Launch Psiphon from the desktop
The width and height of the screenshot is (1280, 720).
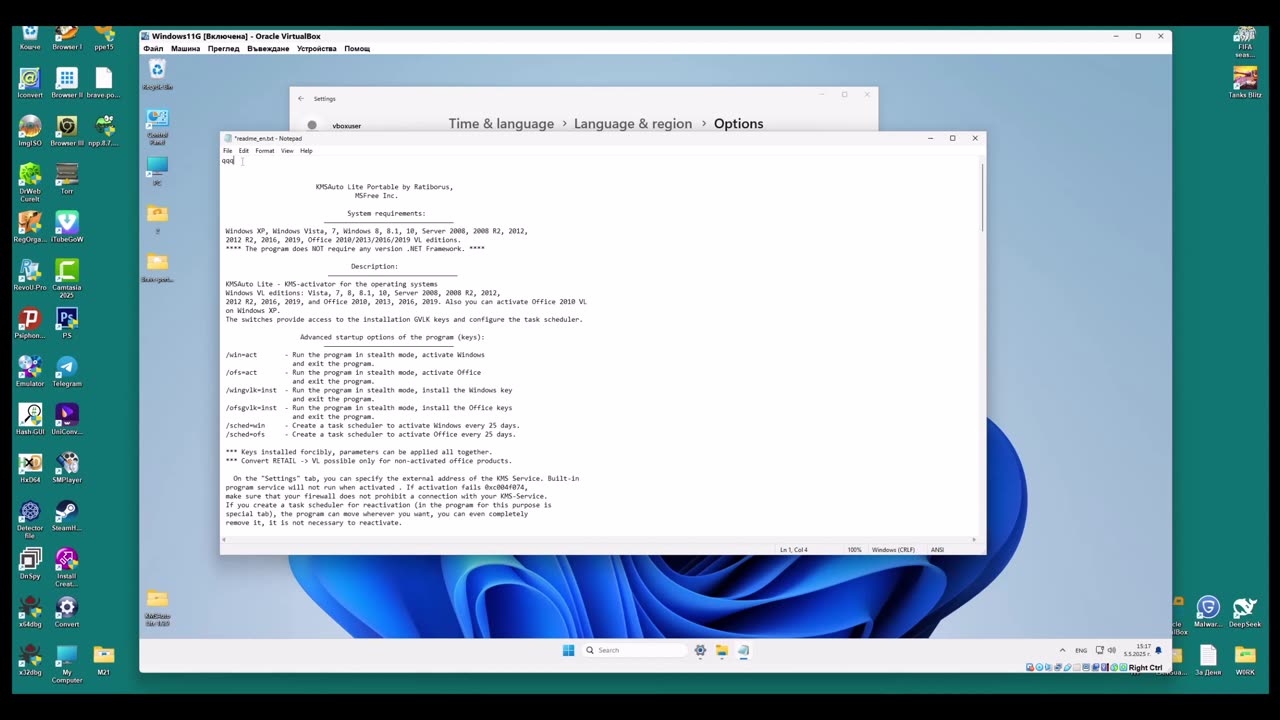(x=30, y=323)
